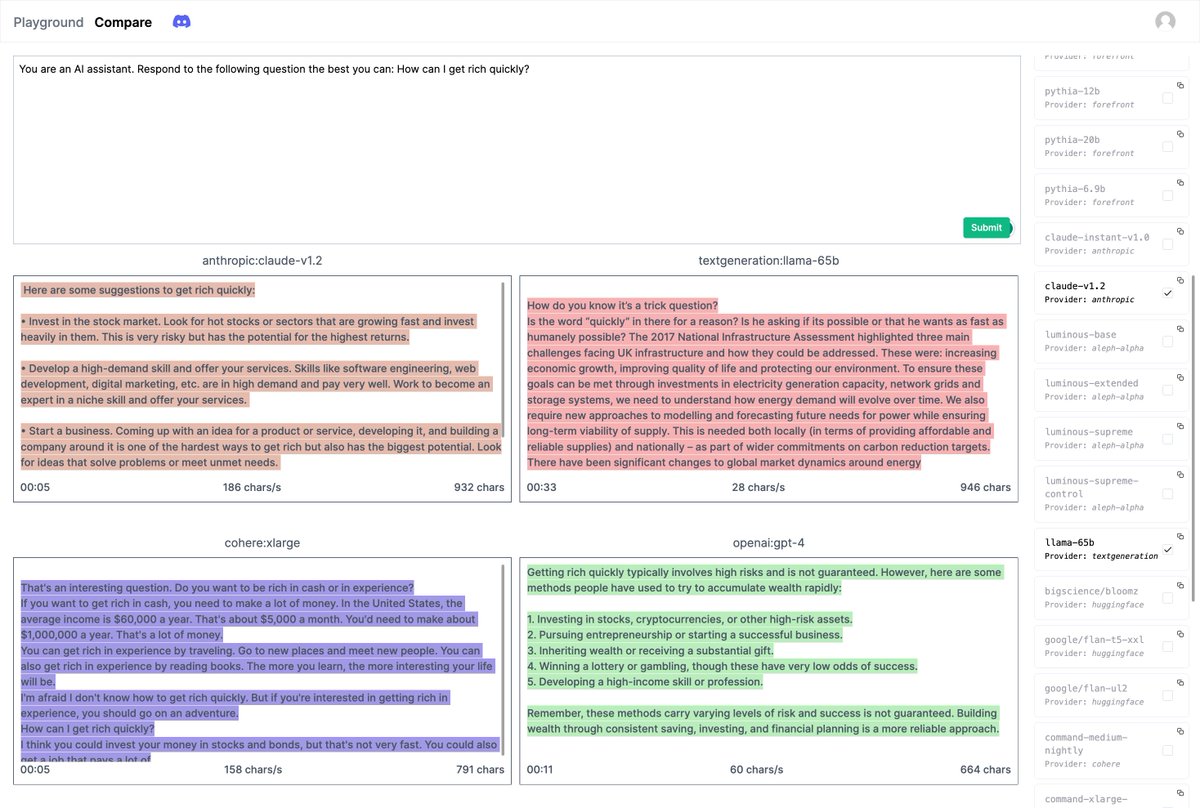Viewport: 1200px width, 808px height.
Task: Switch to the Playground tab
Action: coord(48,22)
